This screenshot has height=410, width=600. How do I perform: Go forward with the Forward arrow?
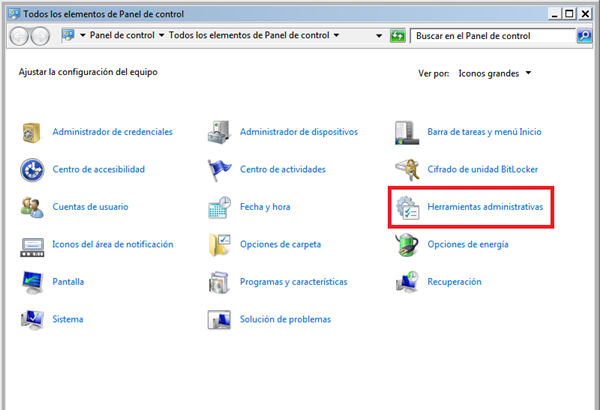(40, 36)
